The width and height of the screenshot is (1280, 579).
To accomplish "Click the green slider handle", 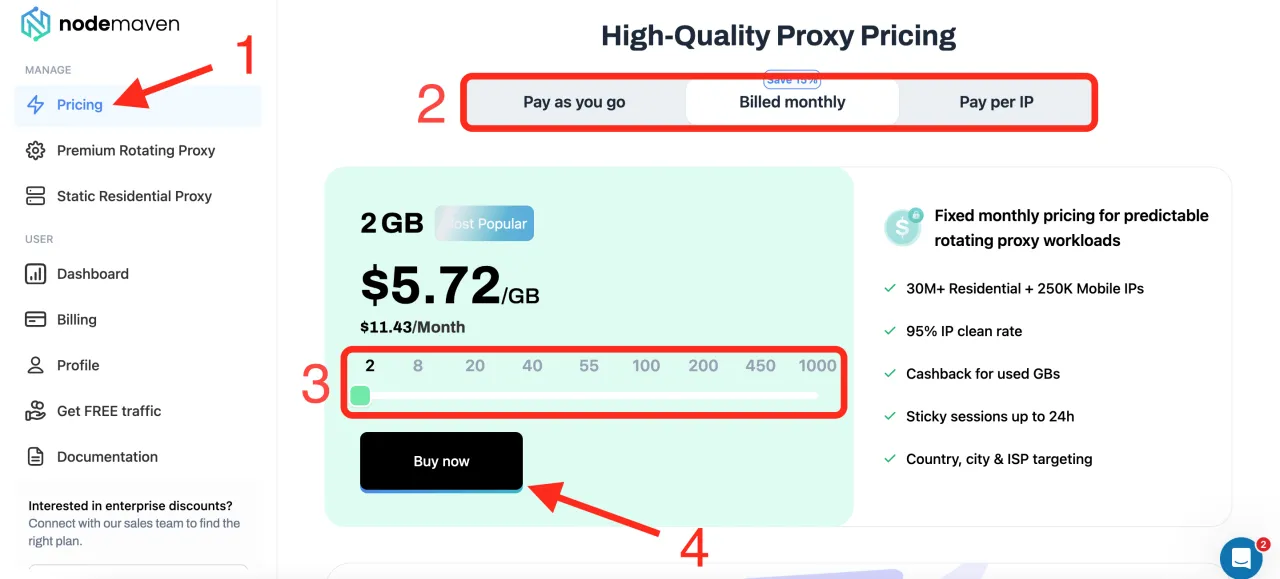I will pos(361,396).
